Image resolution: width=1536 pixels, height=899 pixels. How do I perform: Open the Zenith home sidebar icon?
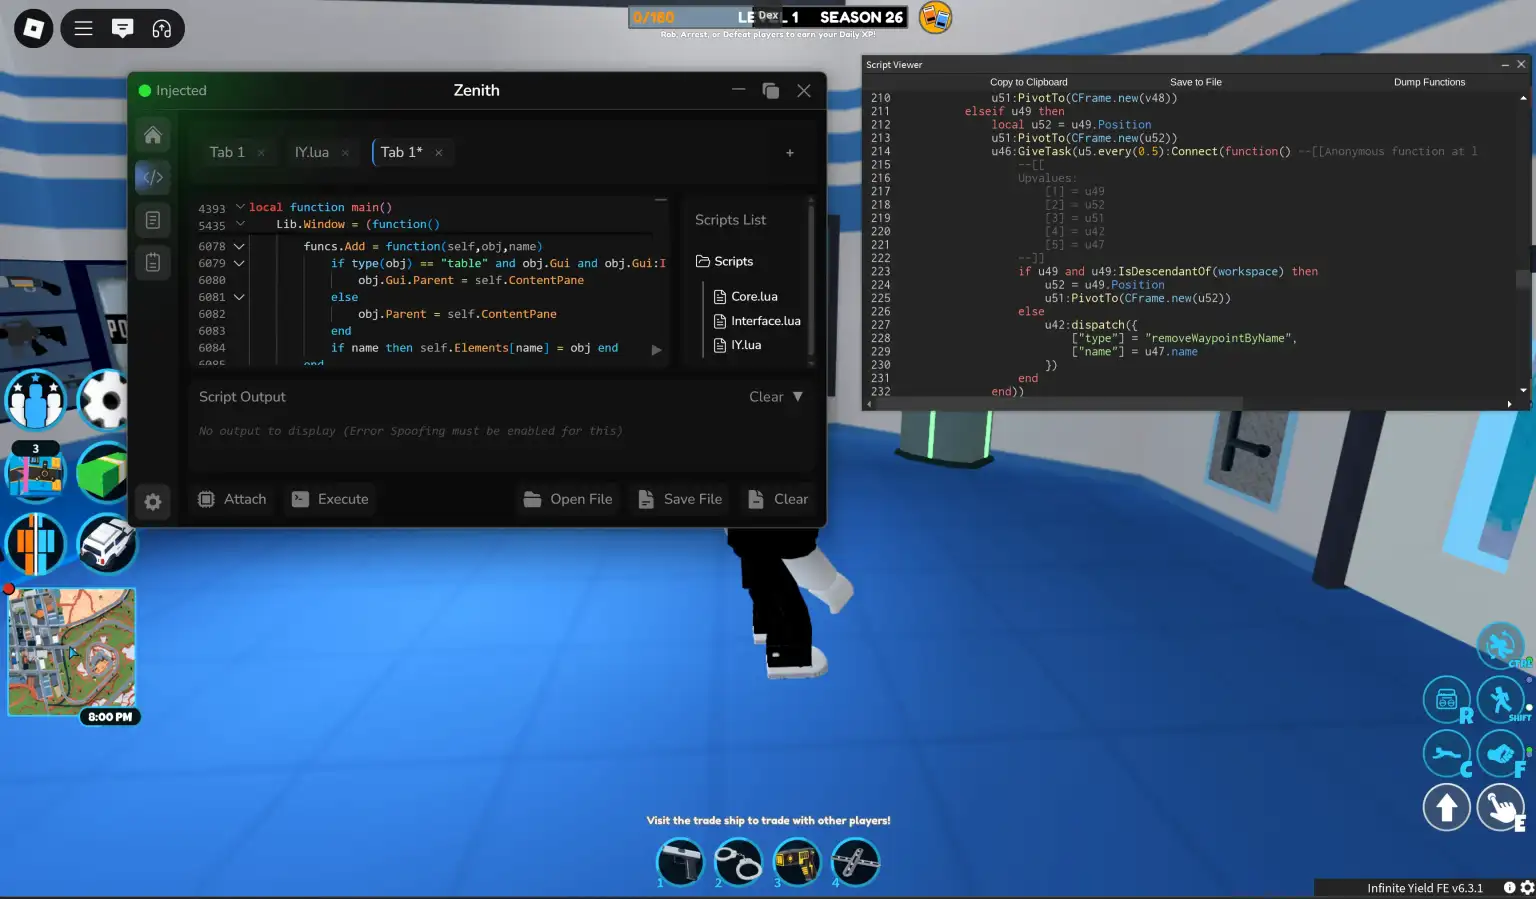[x=153, y=135]
